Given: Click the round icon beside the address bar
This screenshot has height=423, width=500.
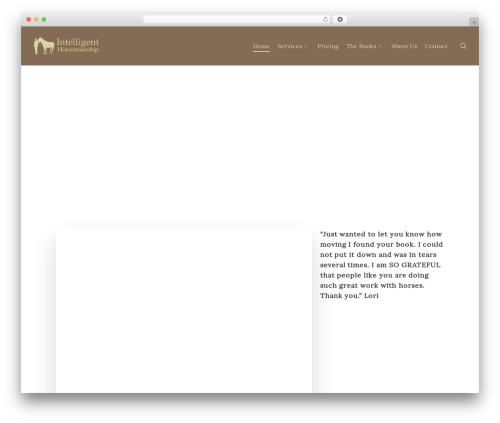Looking at the screenshot, I should coord(340,20).
